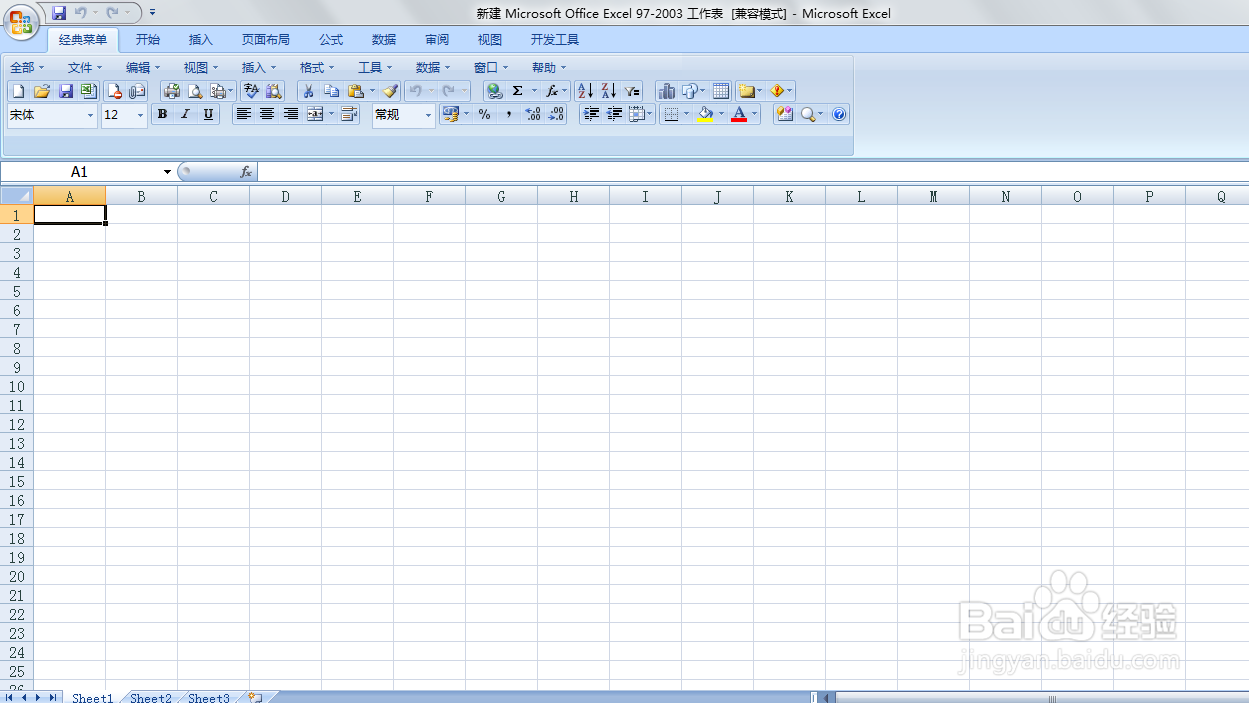Expand the Merge and Center dropdown arrow
Viewport: 1249px width, 703px height.
click(x=331, y=115)
